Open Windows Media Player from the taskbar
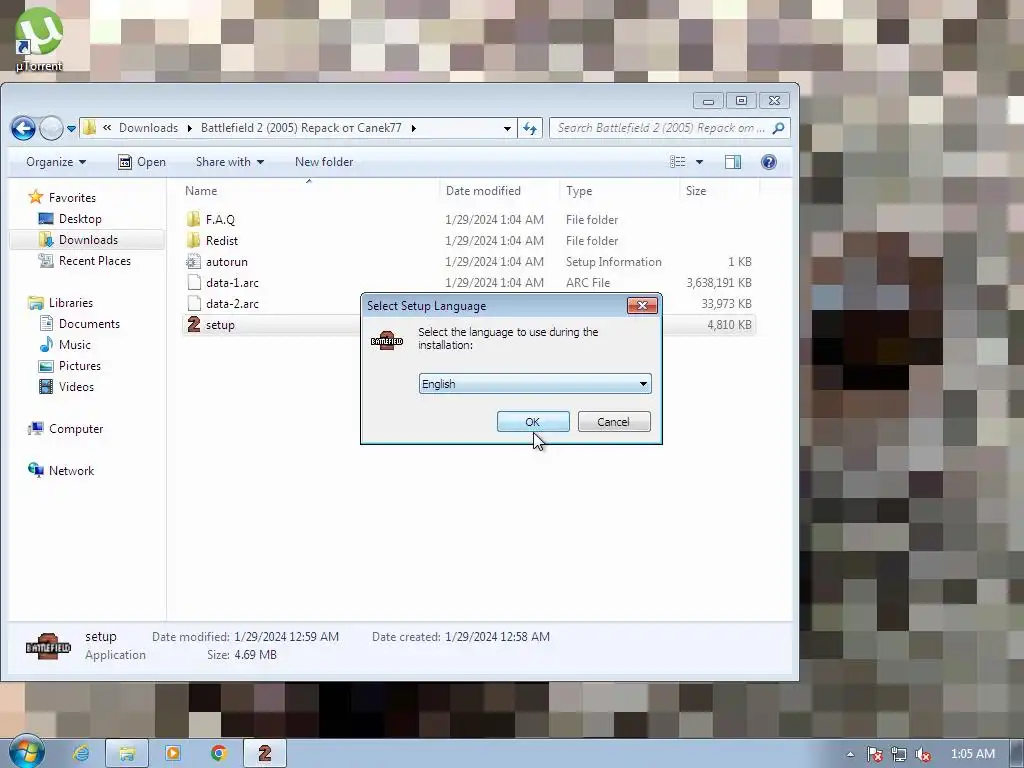This screenshot has height=768, width=1024. 173,753
